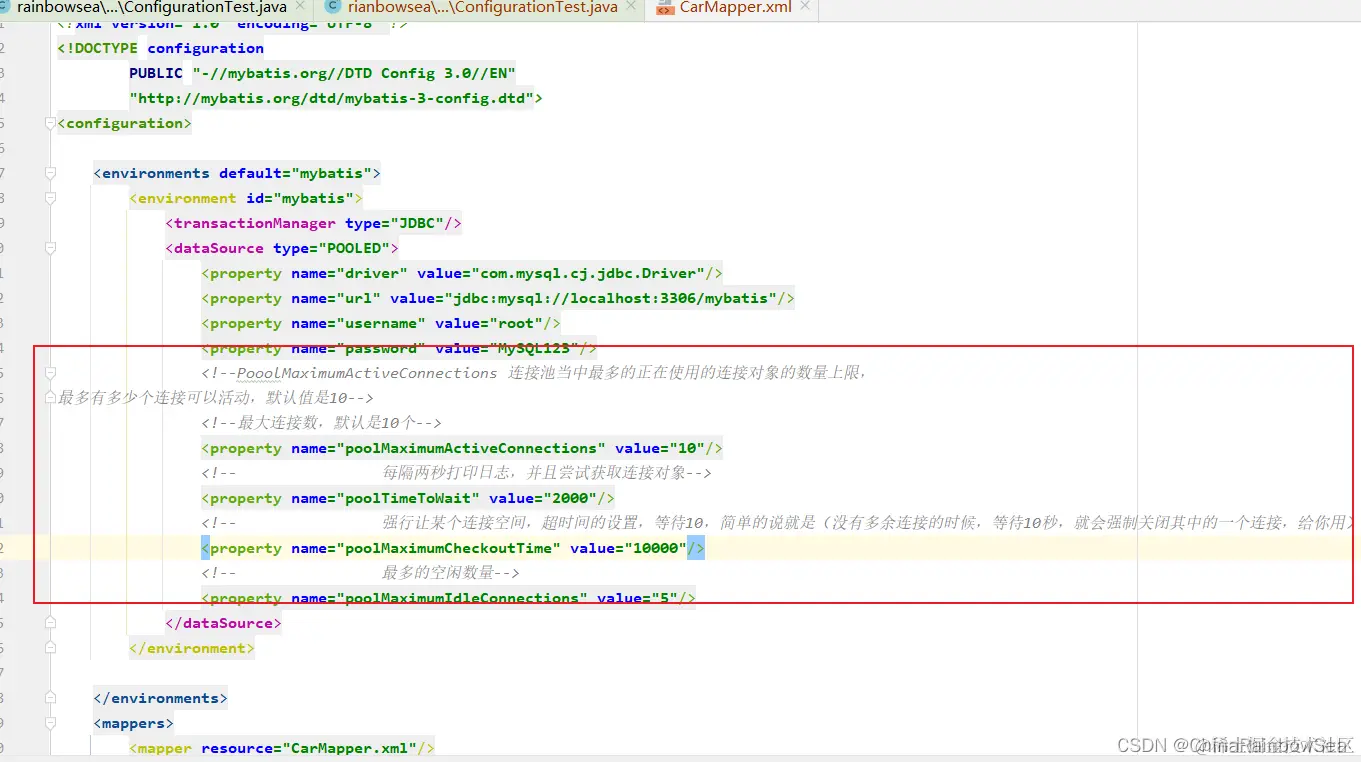The image size is (1361, 762).
Task: Click the <mappers> opening tag
Action: click(133, 723)
